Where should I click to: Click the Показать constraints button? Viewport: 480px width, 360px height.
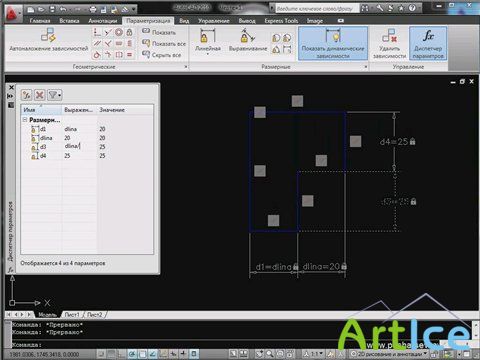[x=159, y=32]
